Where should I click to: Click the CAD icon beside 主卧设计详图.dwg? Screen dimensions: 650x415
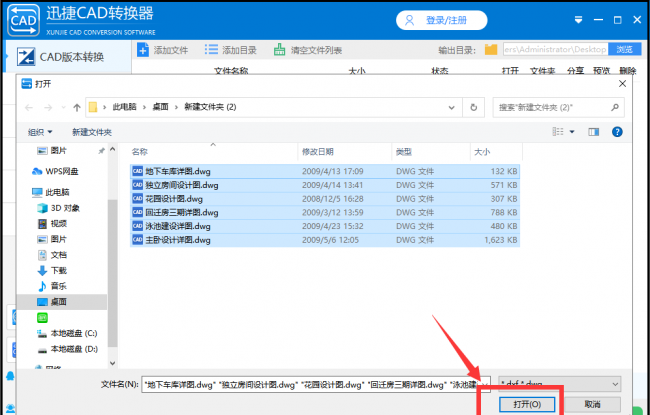coord(137,240)
